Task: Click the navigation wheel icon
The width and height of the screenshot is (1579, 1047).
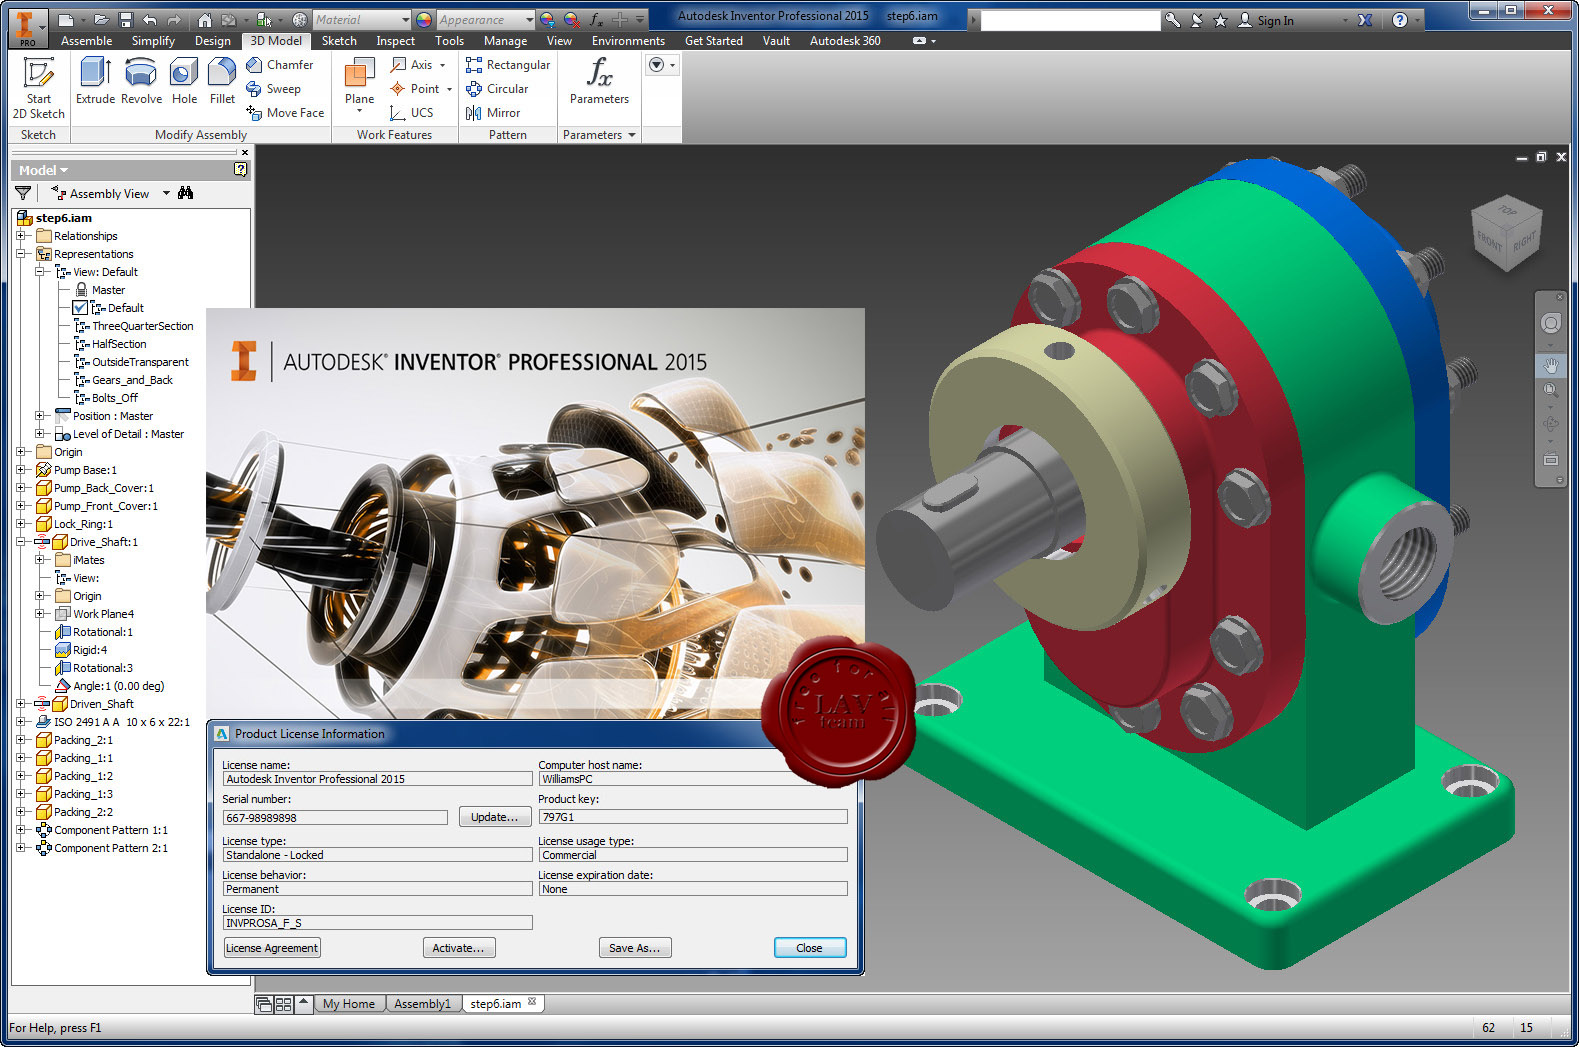Action: click(1550, 323)
